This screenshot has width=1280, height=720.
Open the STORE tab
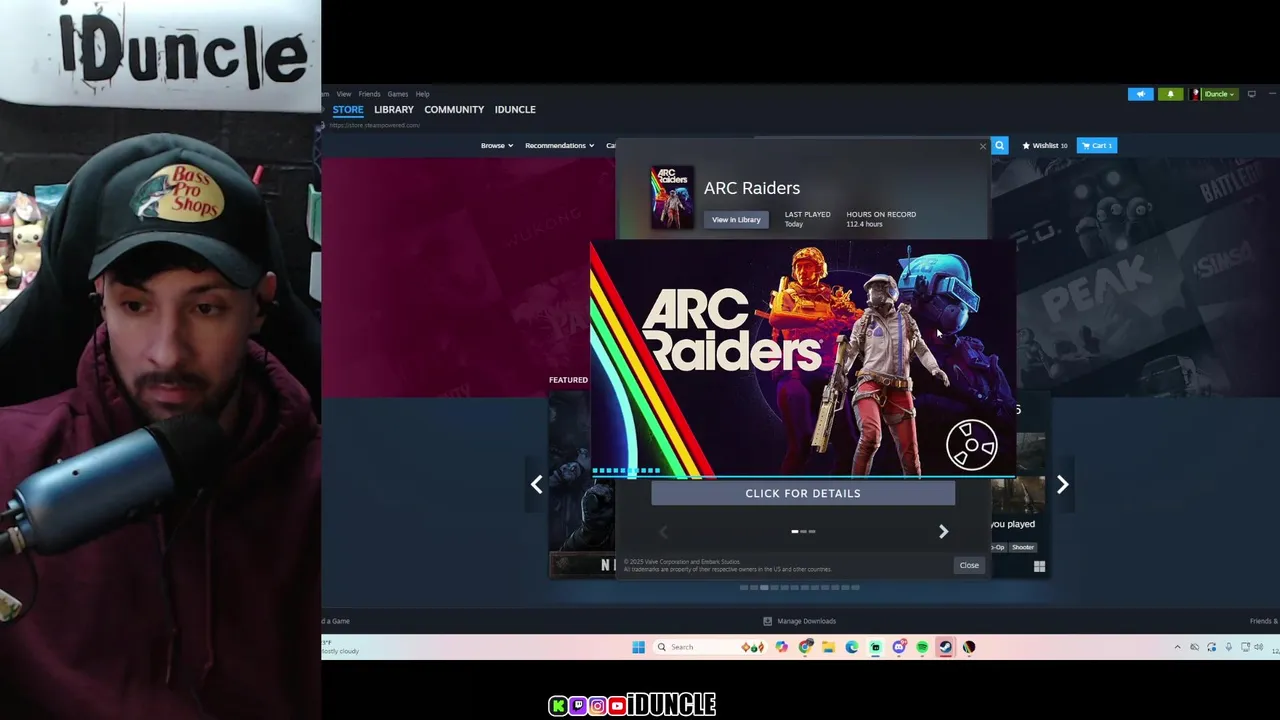[x=348, y=109]
